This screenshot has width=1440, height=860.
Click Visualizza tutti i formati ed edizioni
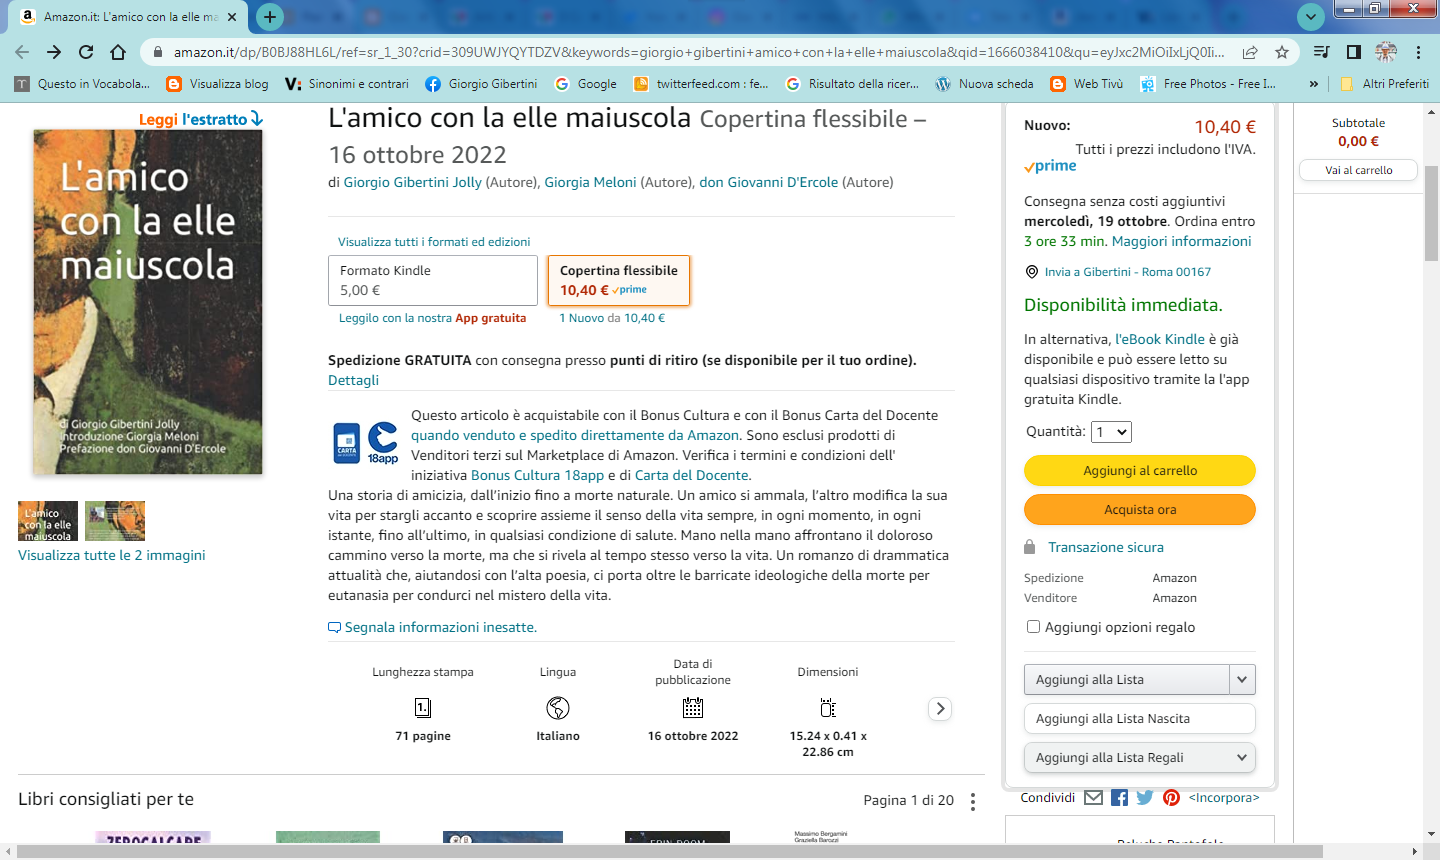(x=434, y=242)
